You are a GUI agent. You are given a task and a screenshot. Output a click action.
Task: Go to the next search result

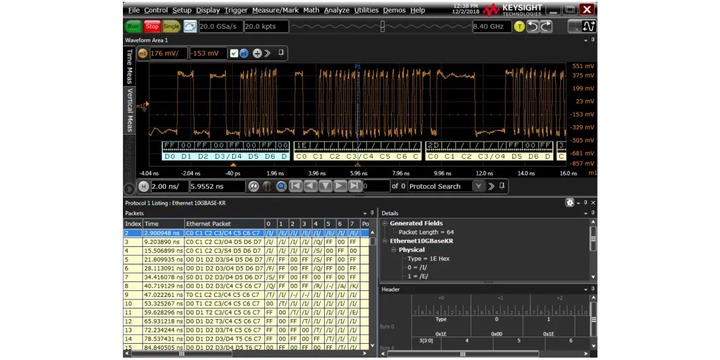[340, 186]
